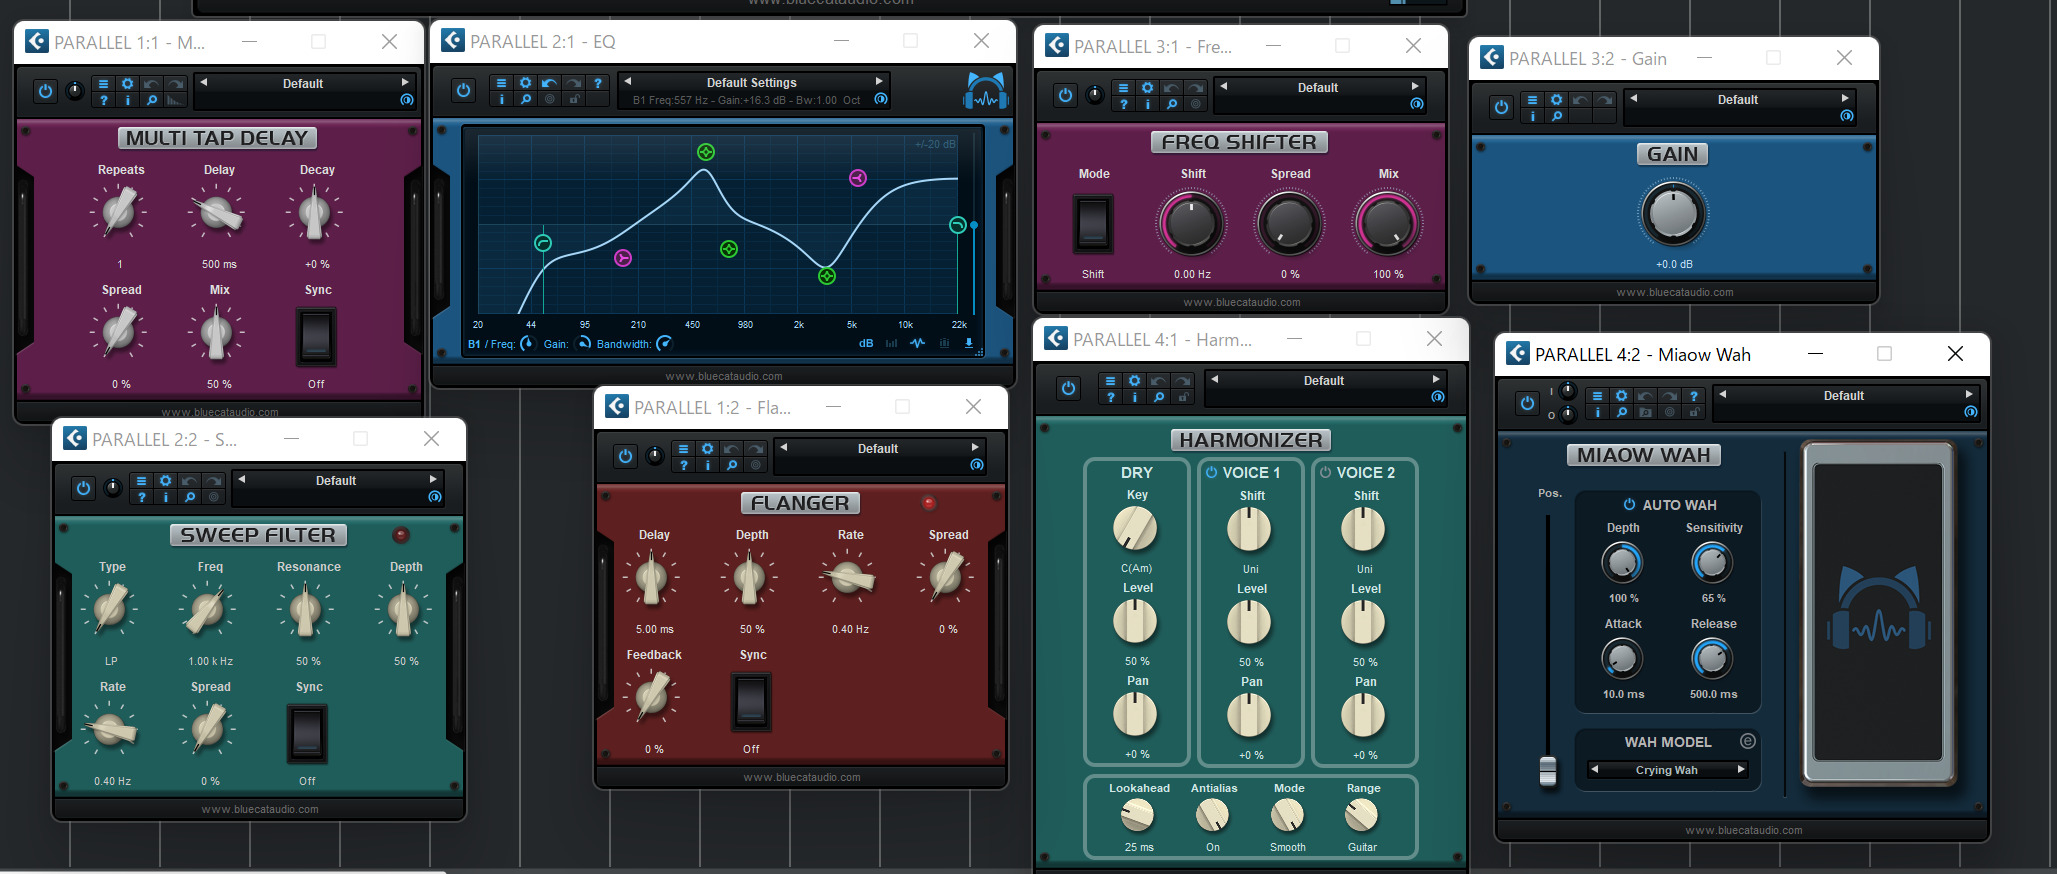Click the download arrow icon at EQ bottom right
Screen dimensions: 2057x874
pyautogui.click(x=968, y=343)
